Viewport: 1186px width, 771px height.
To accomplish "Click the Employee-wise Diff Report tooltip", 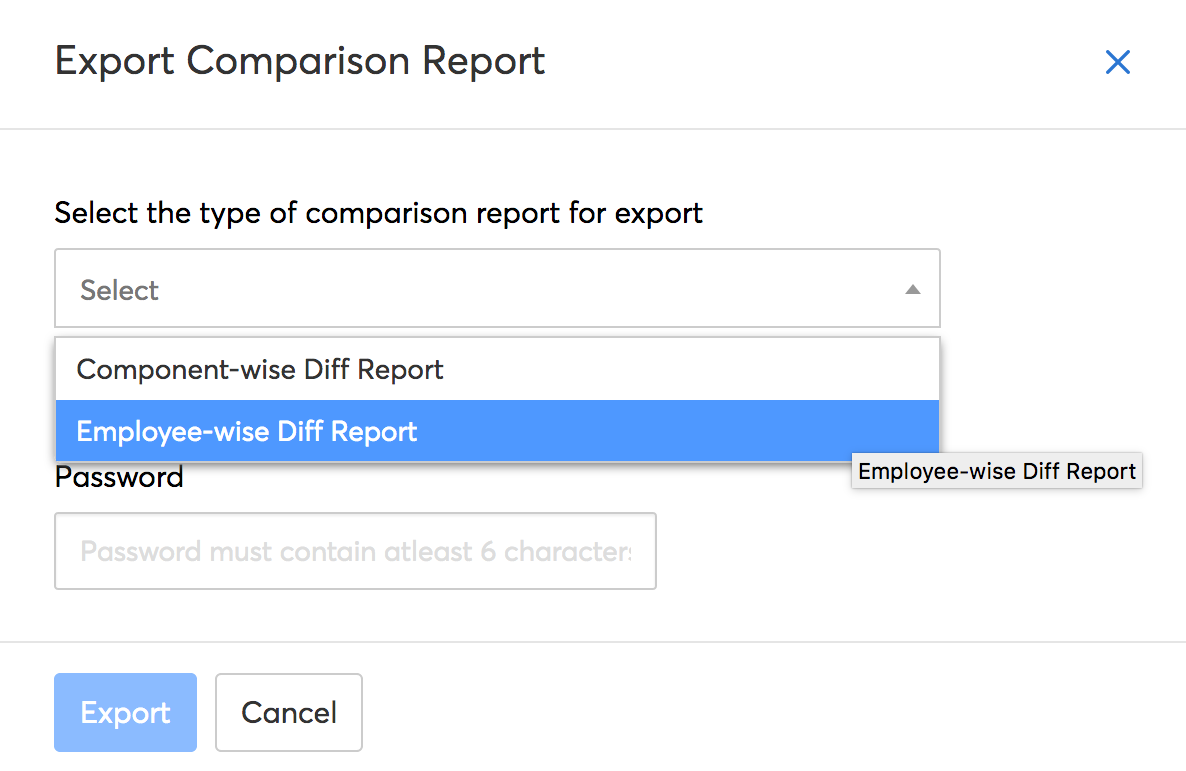I will click(996, 470).
